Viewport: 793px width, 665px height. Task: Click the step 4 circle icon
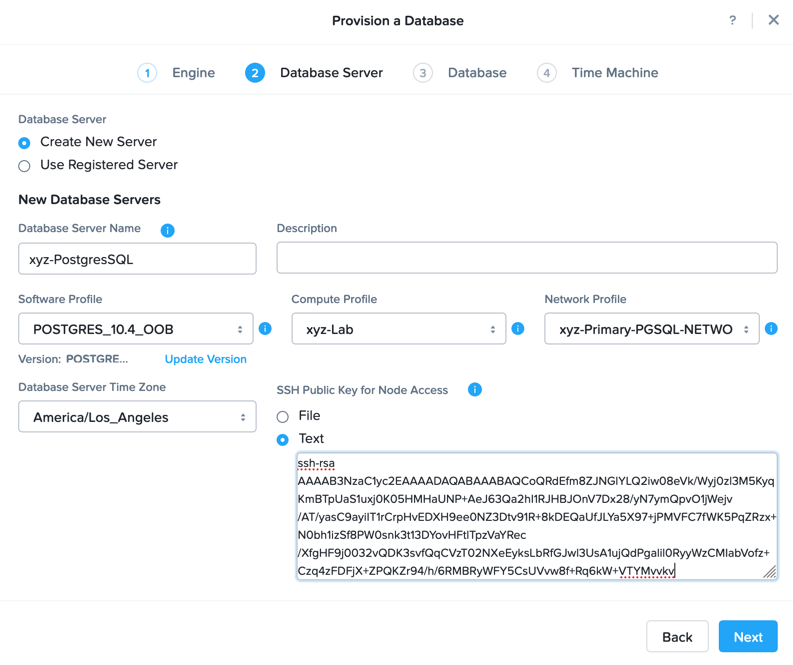coord(547,73)
